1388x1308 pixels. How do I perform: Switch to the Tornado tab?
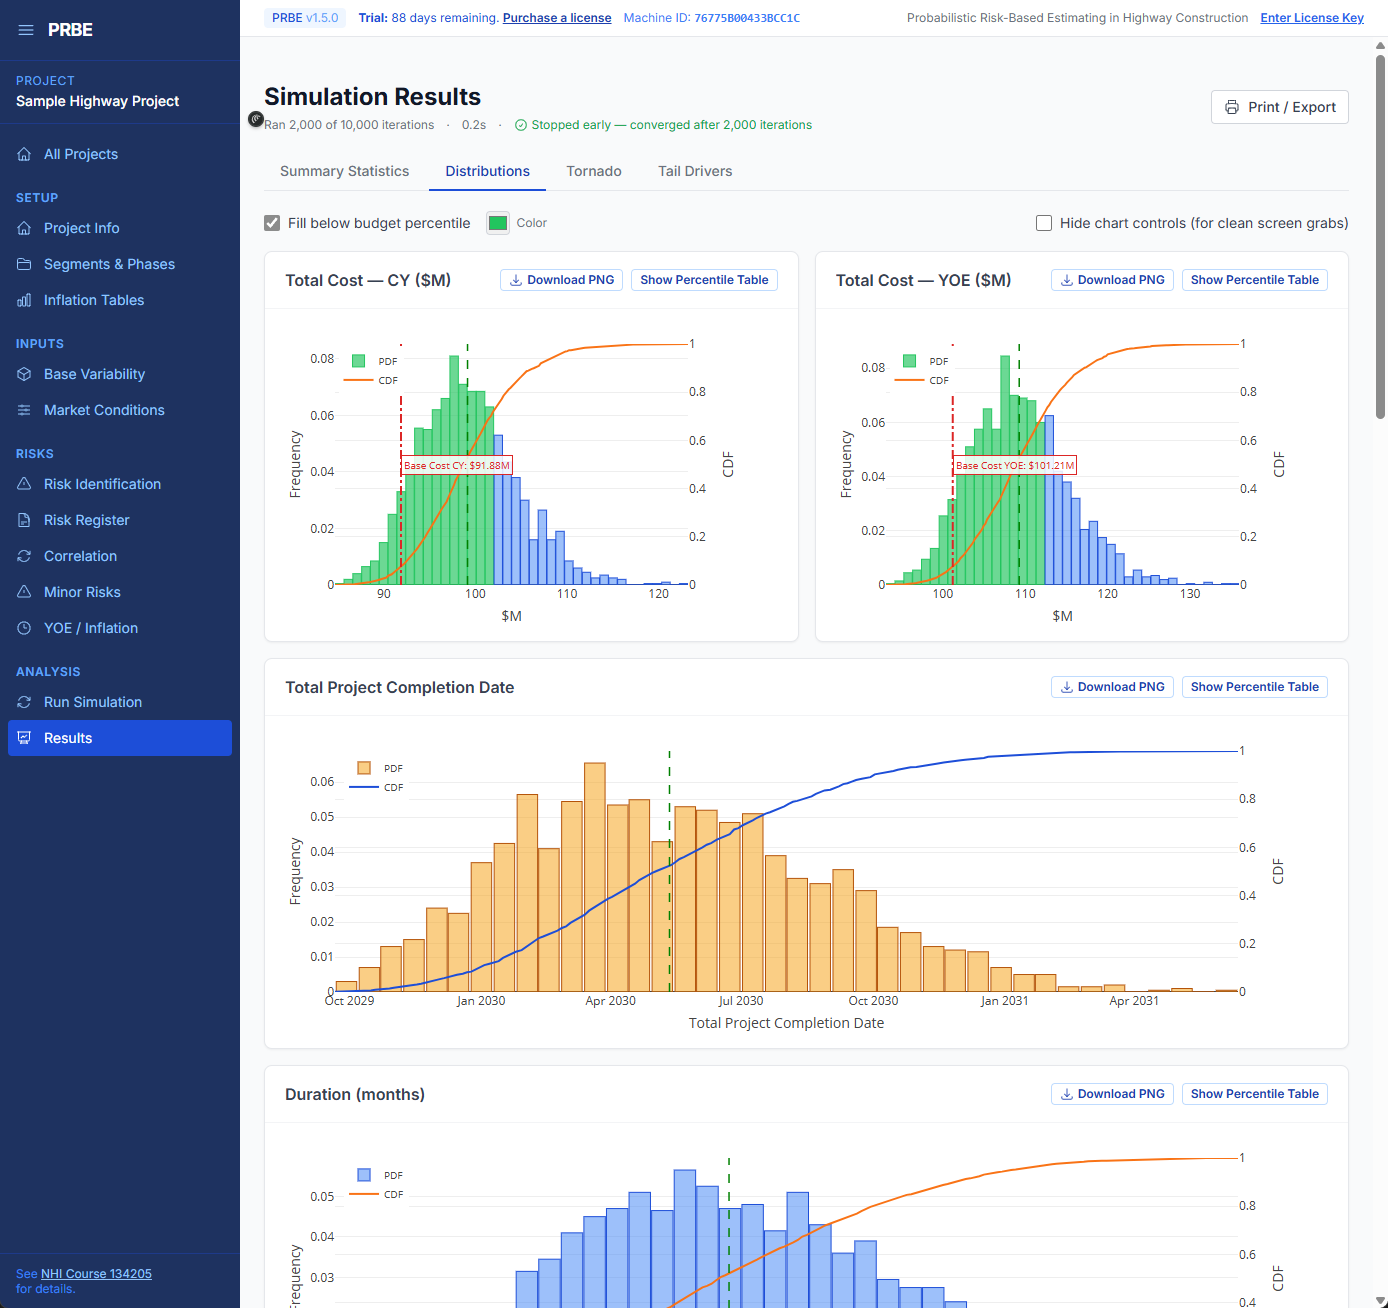pyautogui.click(x=593, y=171)
